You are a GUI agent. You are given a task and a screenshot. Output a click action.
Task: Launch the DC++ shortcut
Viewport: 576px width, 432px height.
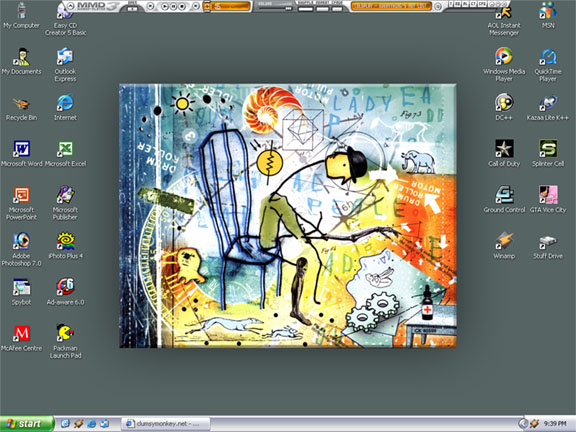click(x=504, y=108)
